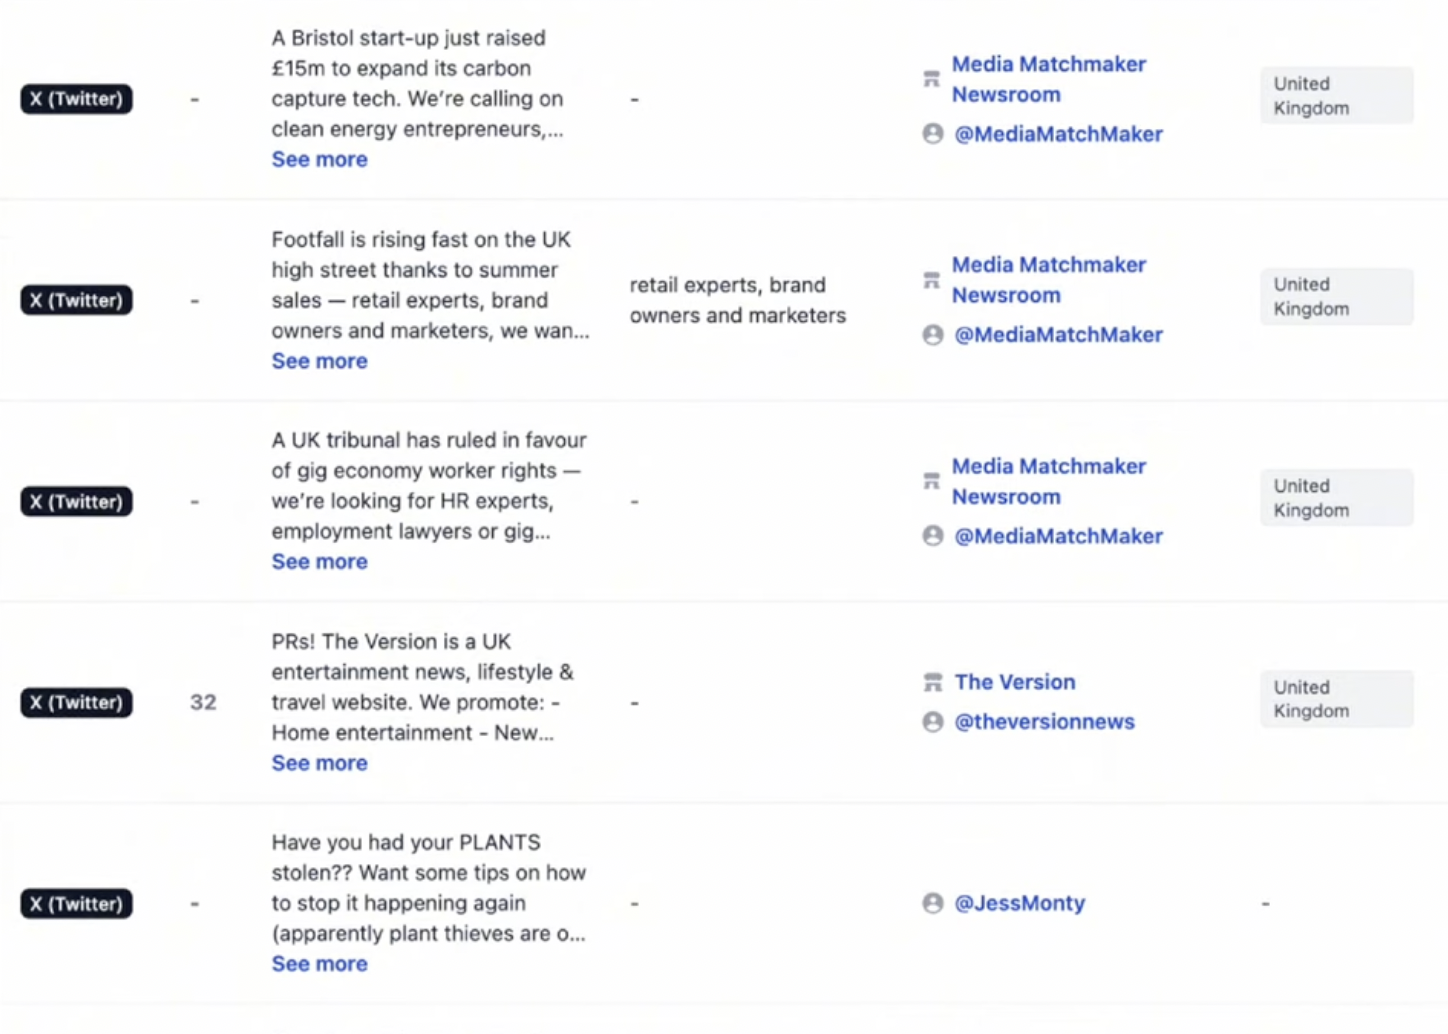Show more of The Version post

pos(319,763)
